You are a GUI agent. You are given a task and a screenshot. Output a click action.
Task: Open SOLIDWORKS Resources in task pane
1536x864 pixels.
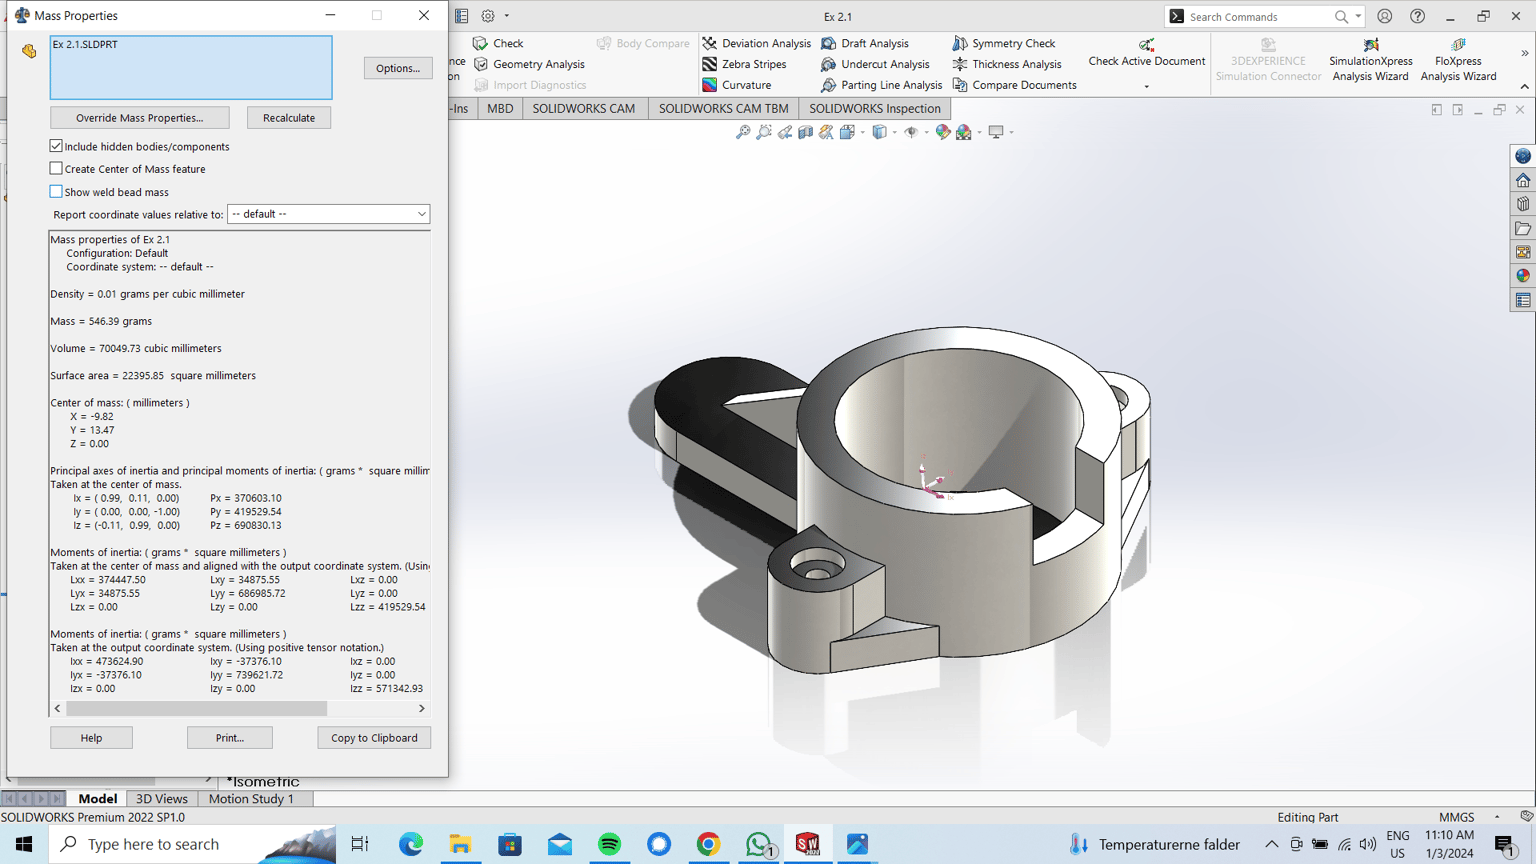click(1523, 180)
